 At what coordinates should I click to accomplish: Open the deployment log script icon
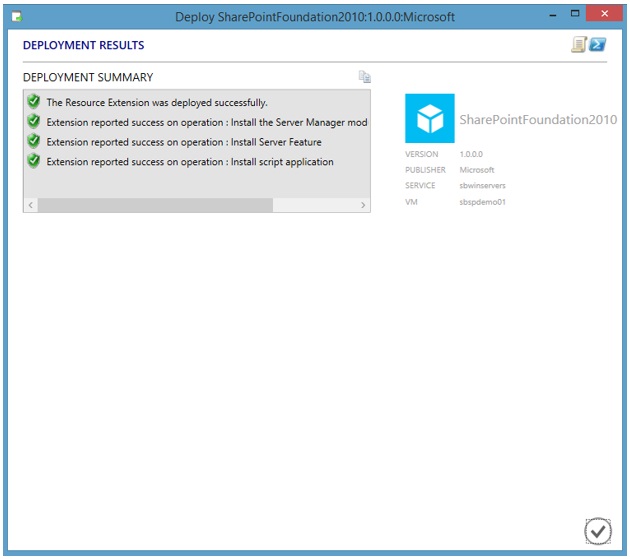[579, 45]
